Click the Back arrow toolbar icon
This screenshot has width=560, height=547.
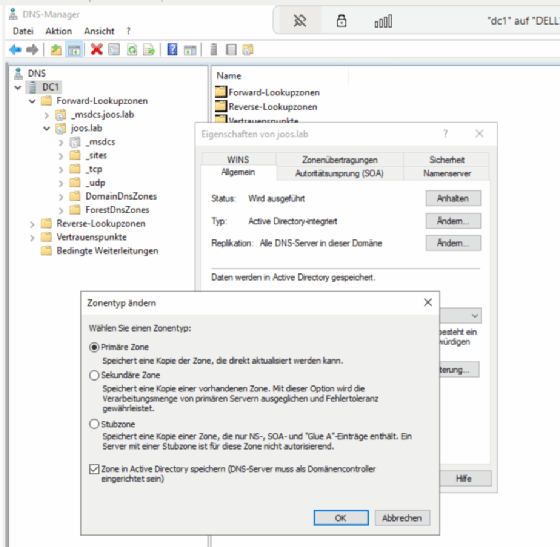coord(15,50)
